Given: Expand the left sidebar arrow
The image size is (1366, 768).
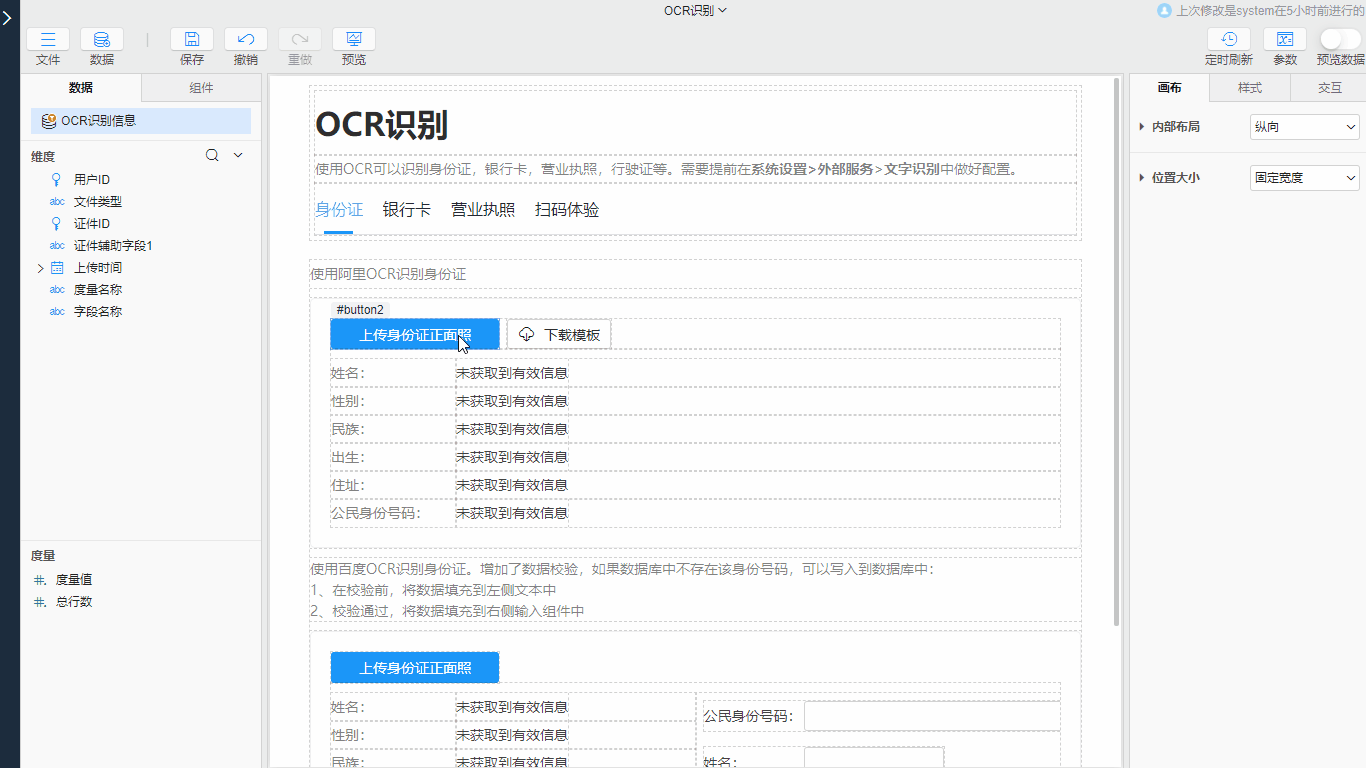Looking at the screenshot, I should pyautogui.click(x=8, y=17).
